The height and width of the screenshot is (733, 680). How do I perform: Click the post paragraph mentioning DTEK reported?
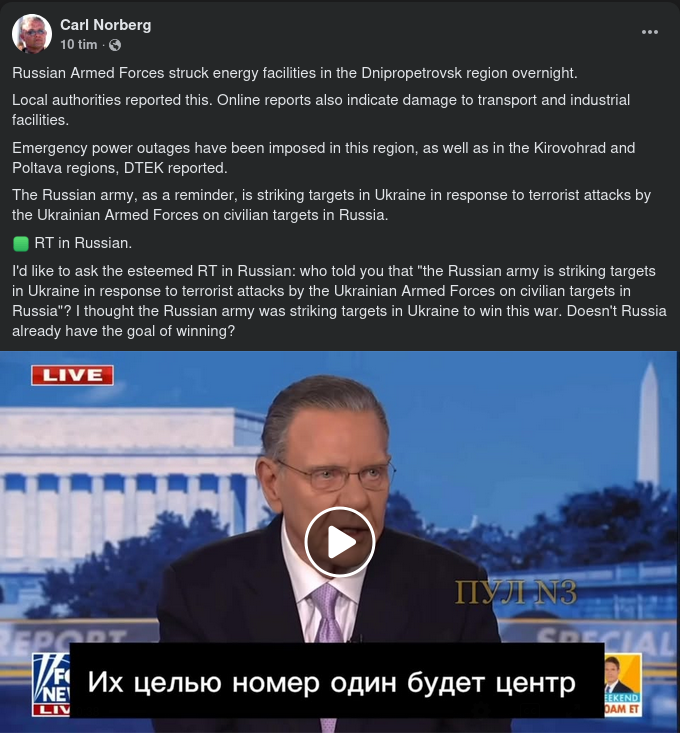pos(323,158)
